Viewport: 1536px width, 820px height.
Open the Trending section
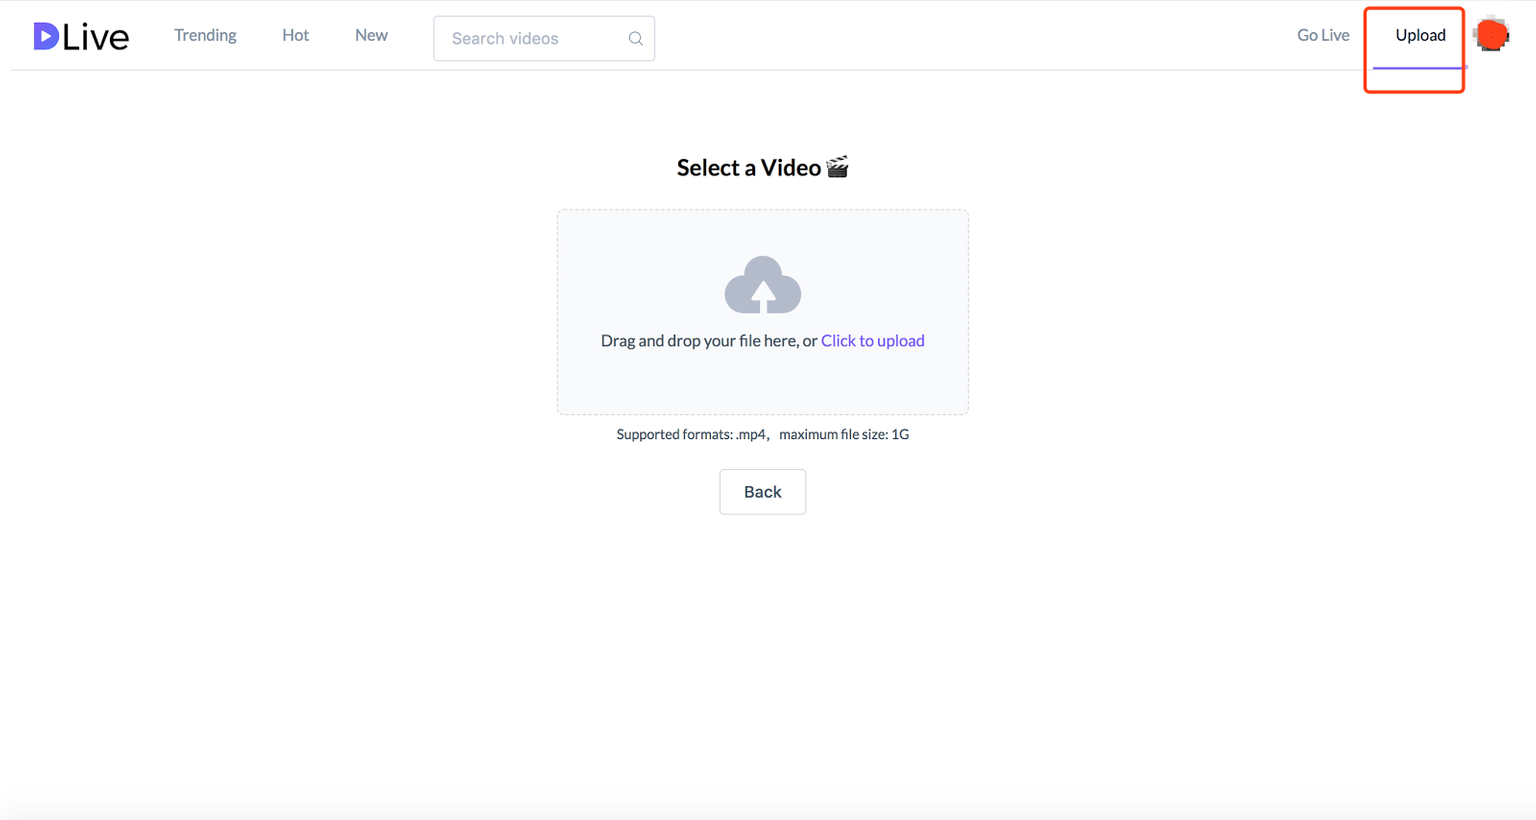coord(205,35)
